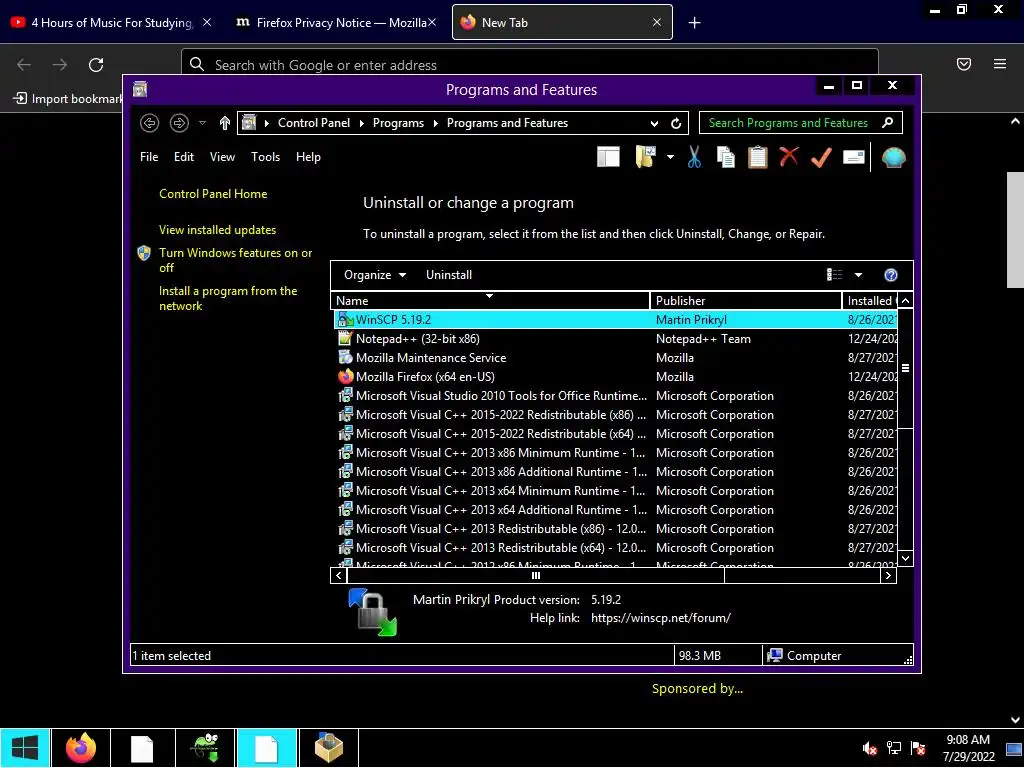This screenshot has width=1024, height=768.
Task: Click the horizontal scrollbar thumb of program list
Action: point(536,575)
